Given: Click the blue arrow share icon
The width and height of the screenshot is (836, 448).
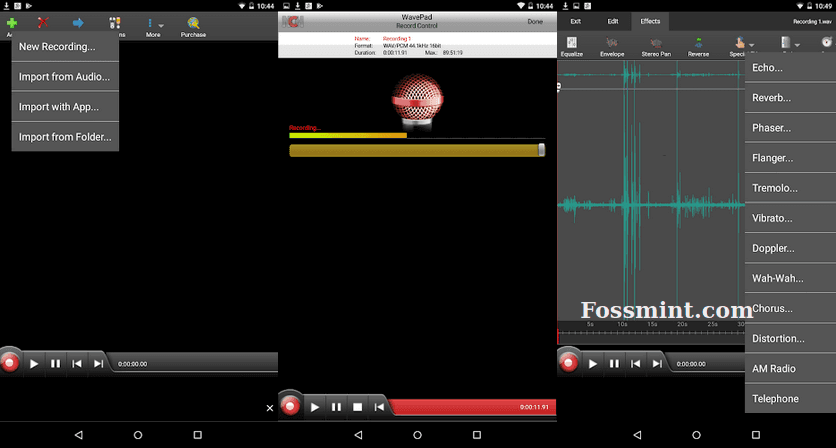Looking at the screenshot, I should point(77,22).
